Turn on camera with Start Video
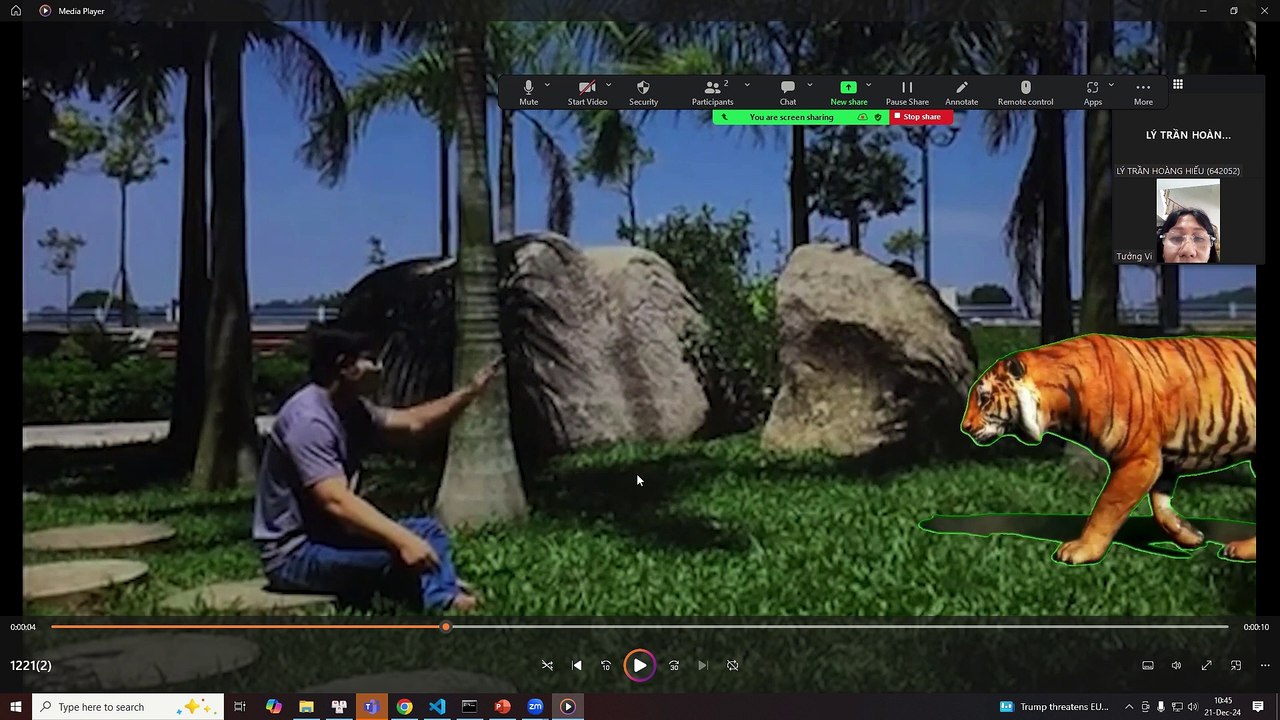The height and width of the screenshot is (720, 1280). (587, 93)
